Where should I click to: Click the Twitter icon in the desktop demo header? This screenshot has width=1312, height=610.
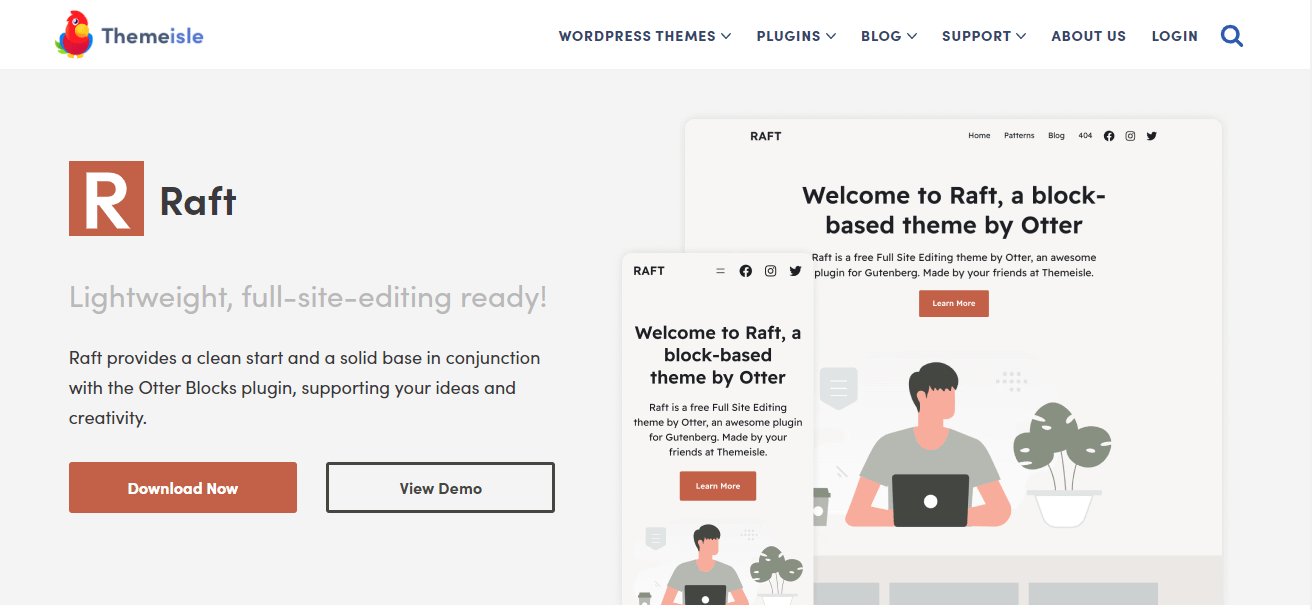[x=1151, y=135]
